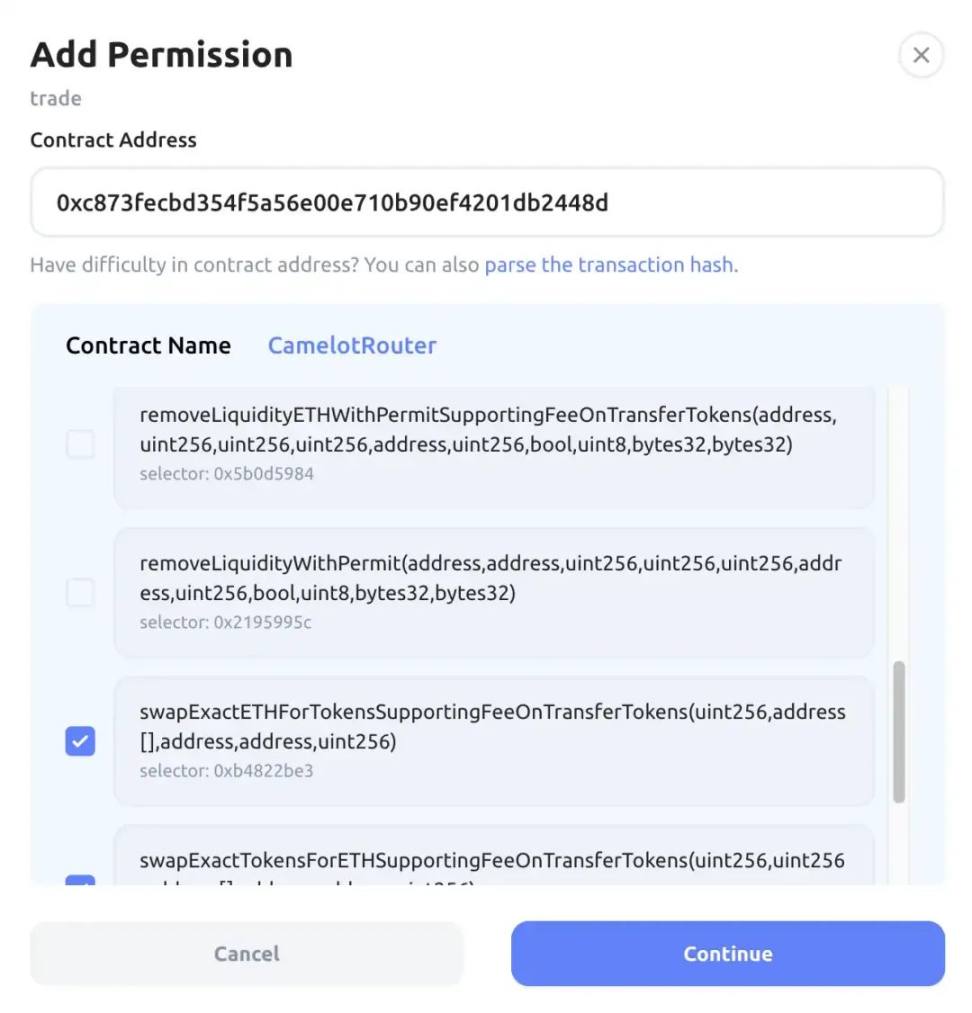Click the selector 0x2195995c text
The image size is (972, 1013).
226,623
